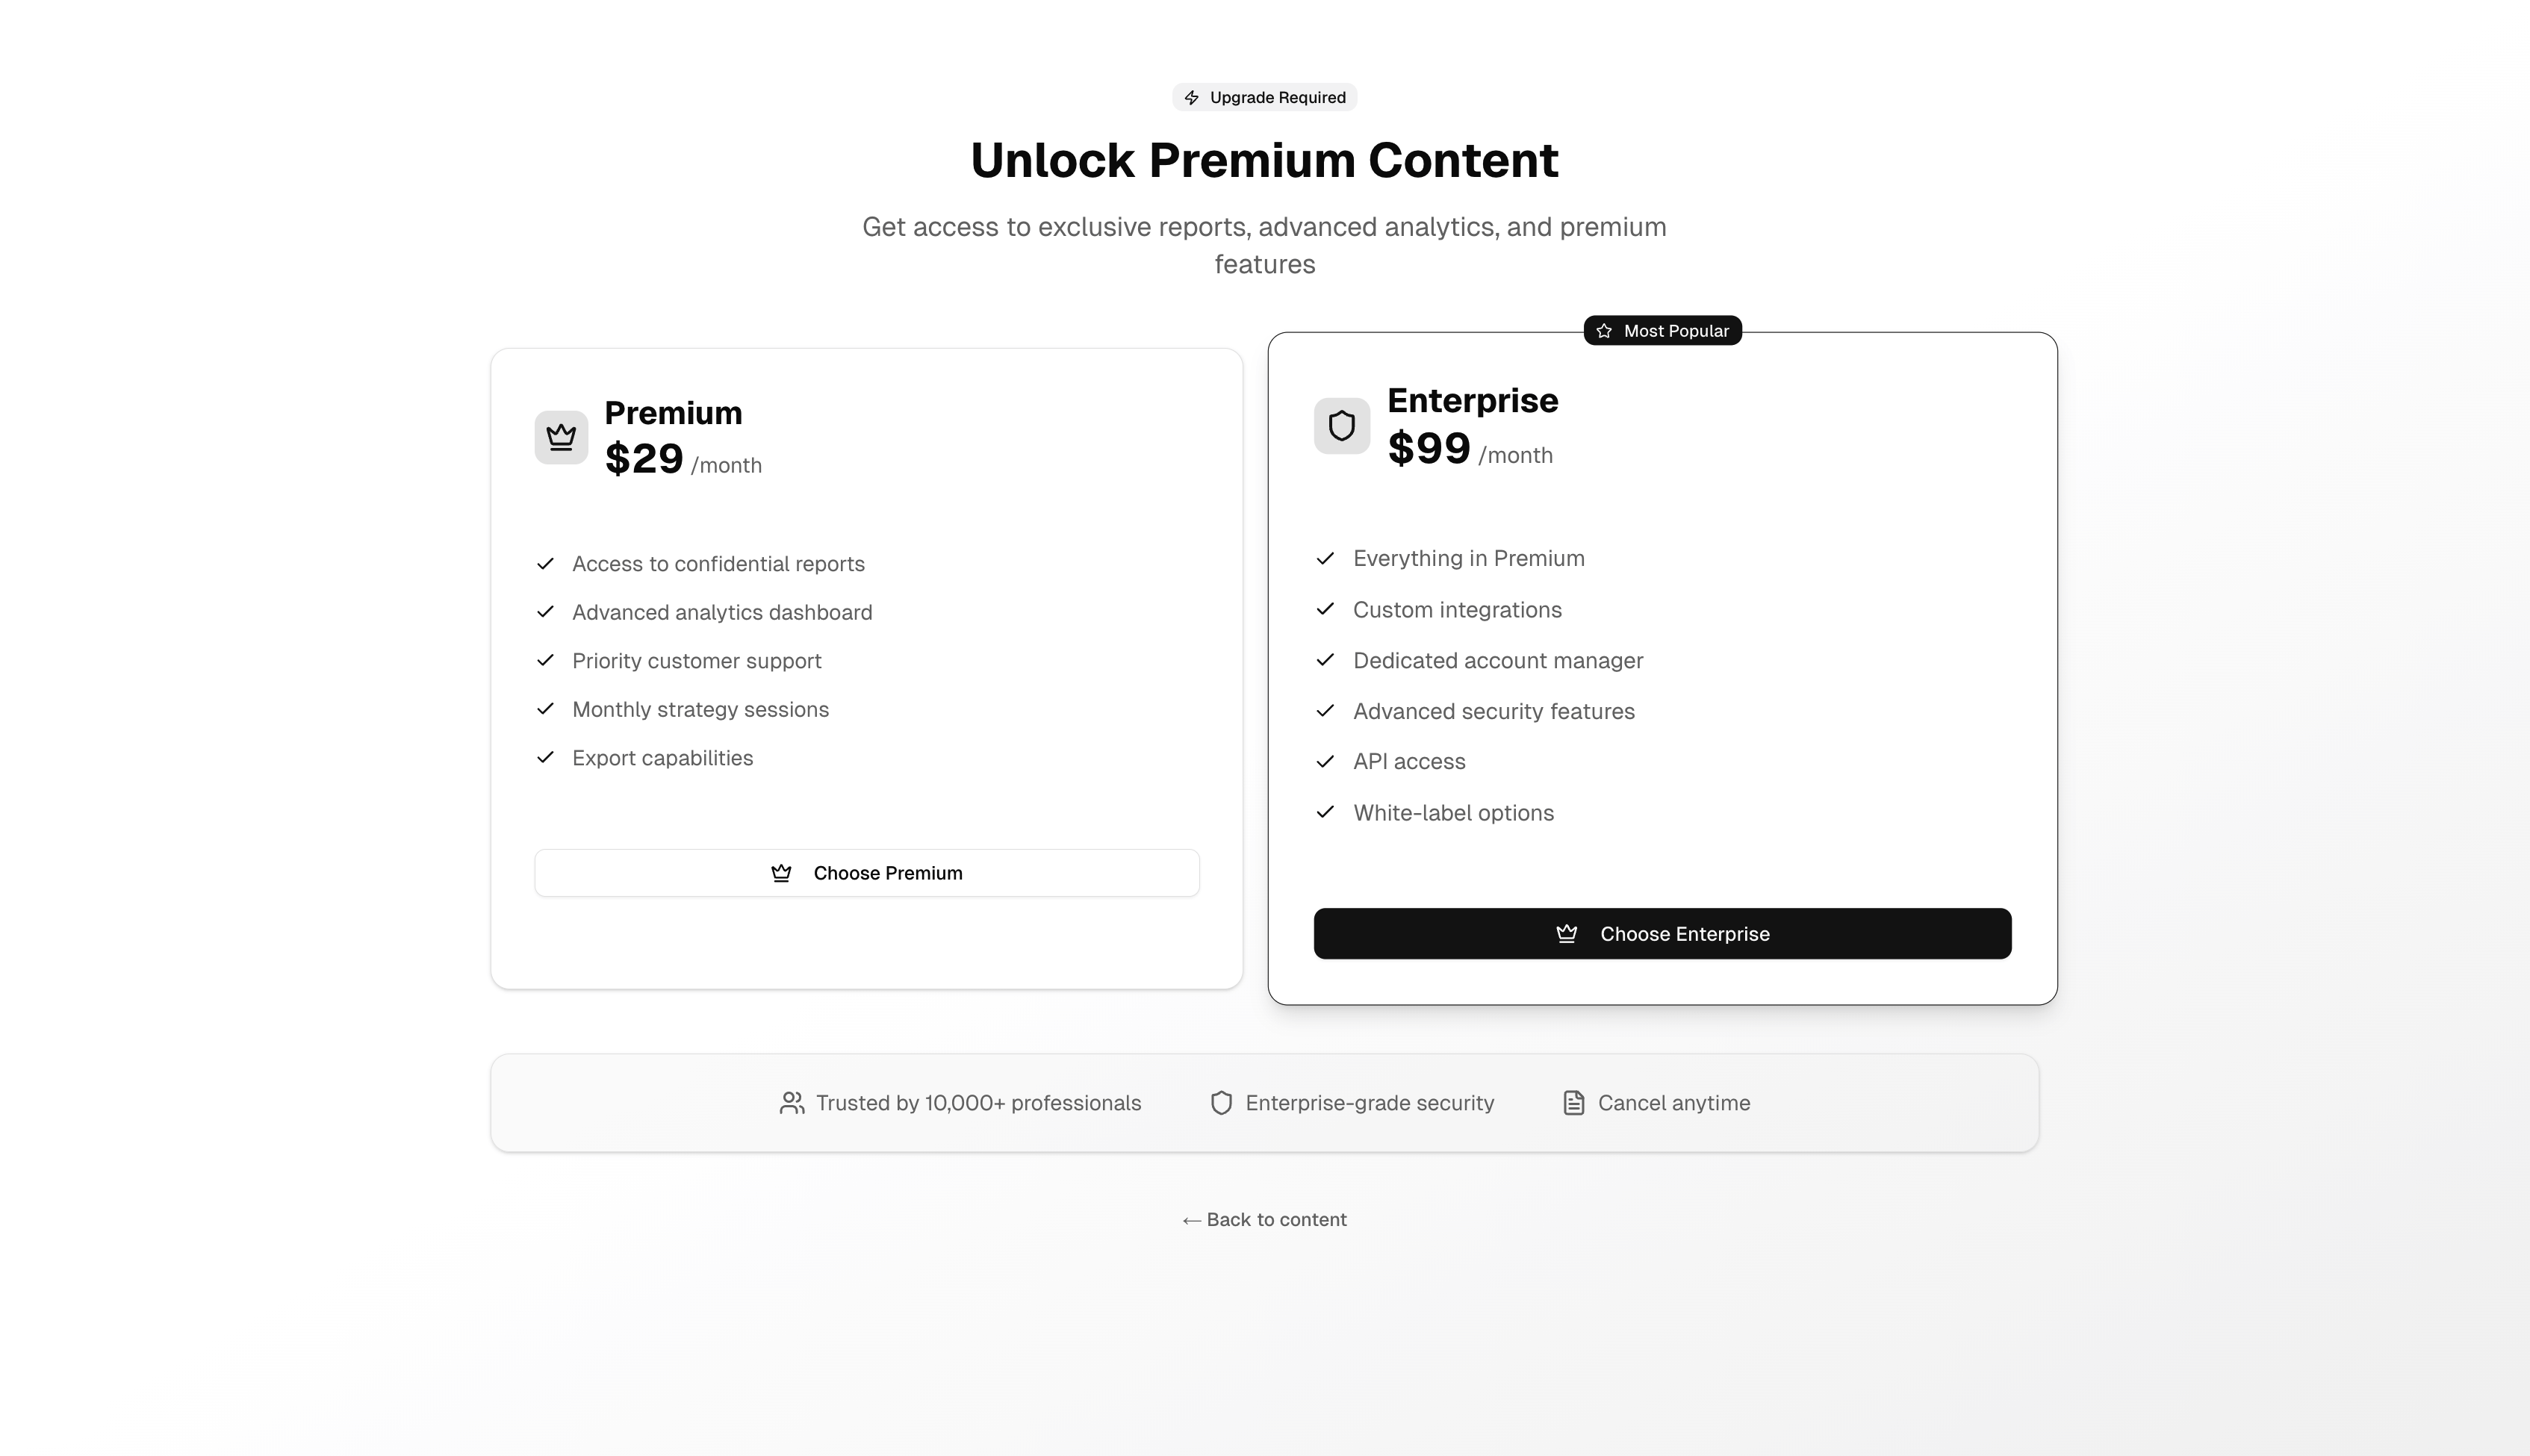2530x1456 pixels.
Task: Select the Choose Premium button
Action: click(867, 873)
